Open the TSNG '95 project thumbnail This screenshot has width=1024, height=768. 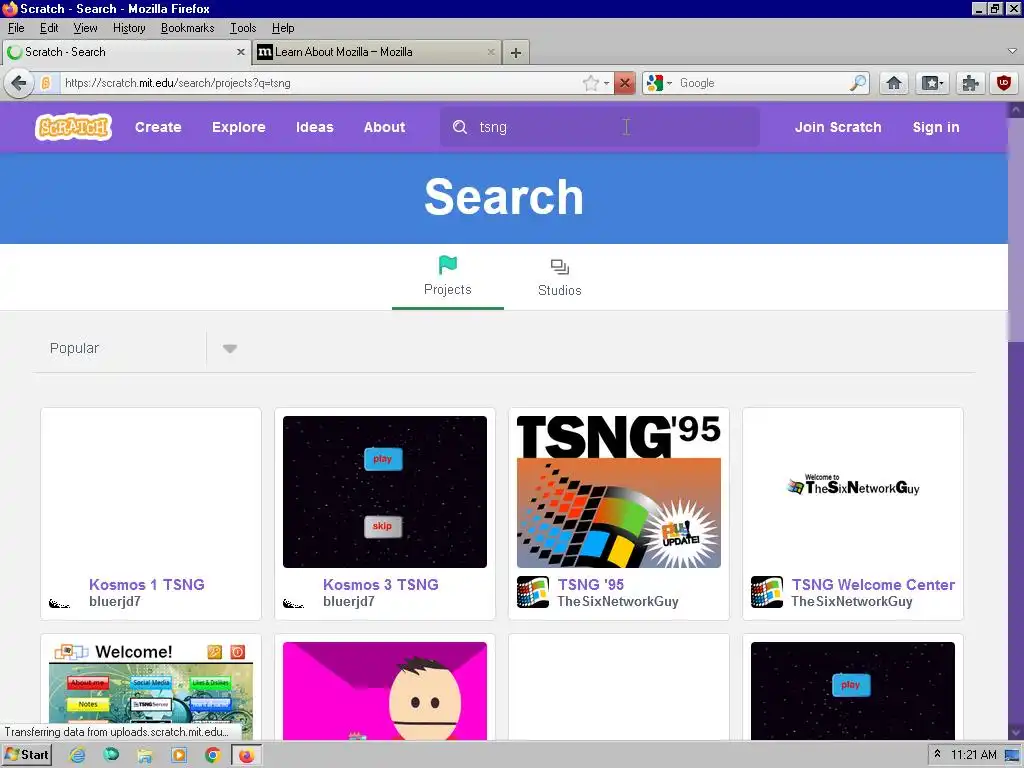click(618, 492)
